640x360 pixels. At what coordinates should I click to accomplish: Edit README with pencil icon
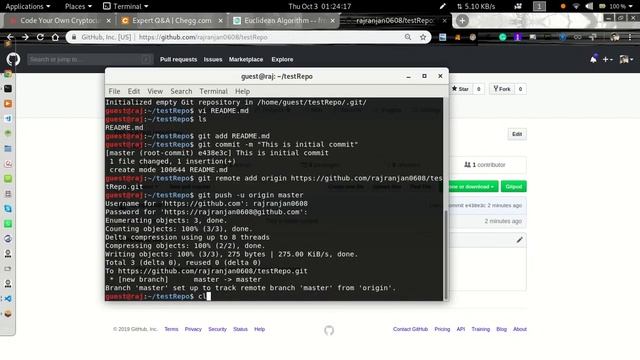pyautogui.click(x=519, y=240)
